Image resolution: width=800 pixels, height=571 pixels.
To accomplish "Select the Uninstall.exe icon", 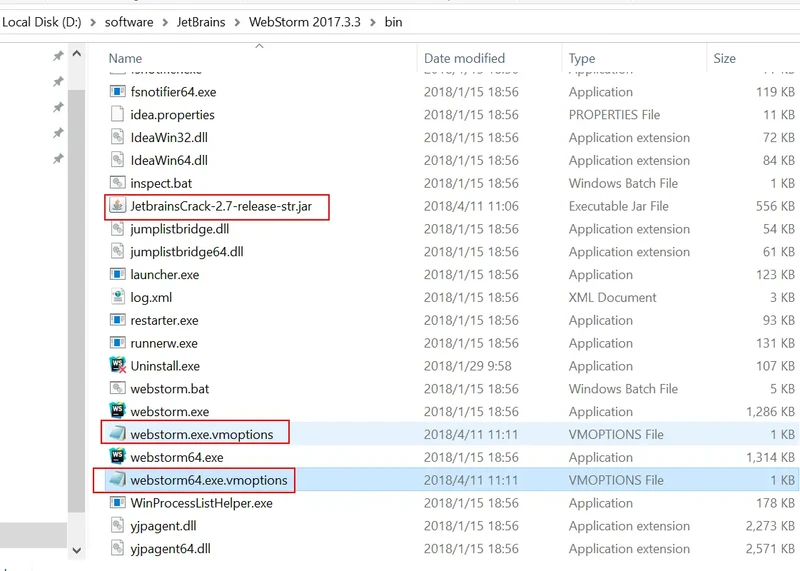I will click(117, 365).
